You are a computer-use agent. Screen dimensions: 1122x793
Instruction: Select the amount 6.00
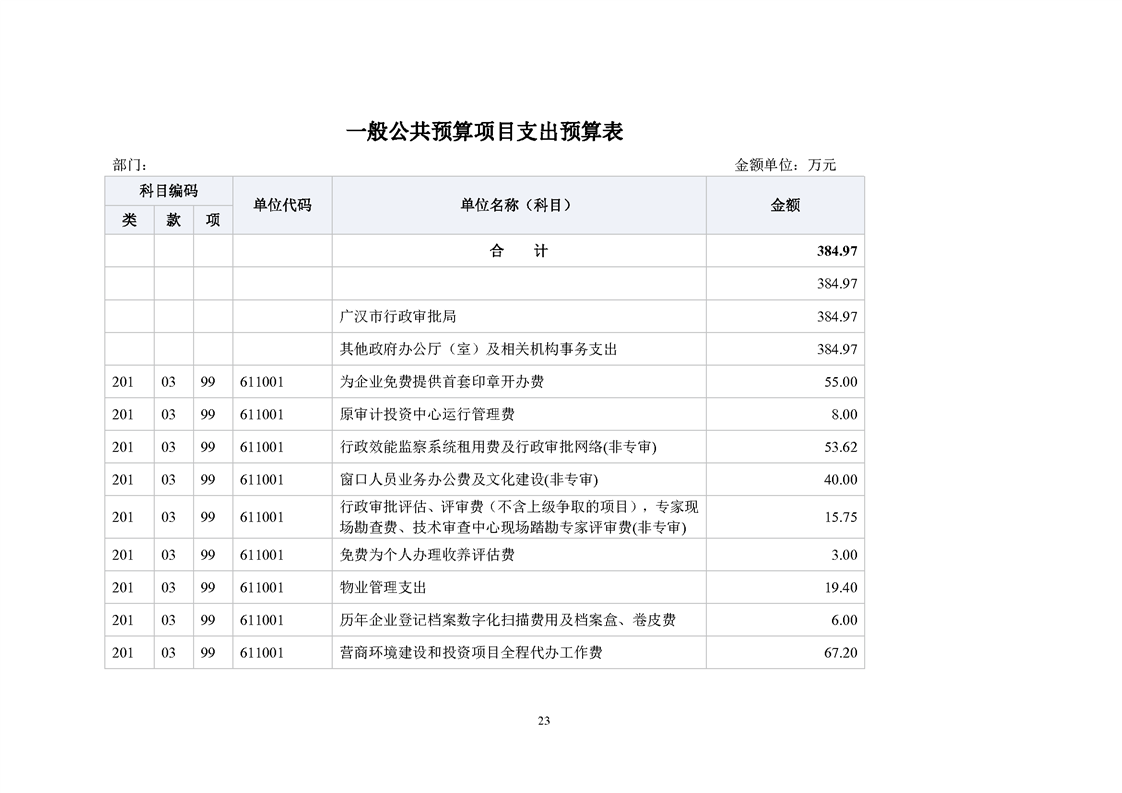[x=844, y=620]
